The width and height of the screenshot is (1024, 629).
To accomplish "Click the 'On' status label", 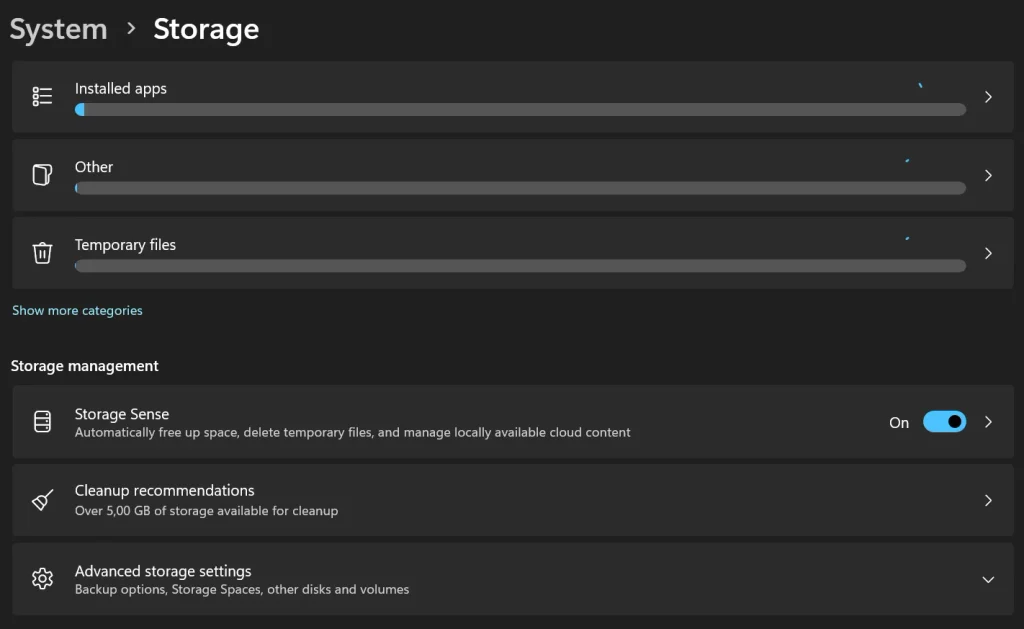I will [x=899, y=423].
